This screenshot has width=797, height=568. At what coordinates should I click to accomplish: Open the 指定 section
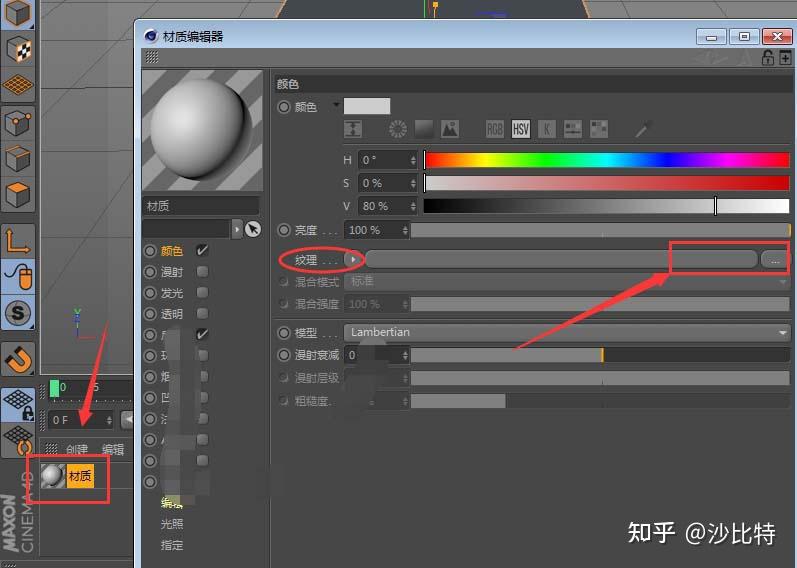coord(171,545)
